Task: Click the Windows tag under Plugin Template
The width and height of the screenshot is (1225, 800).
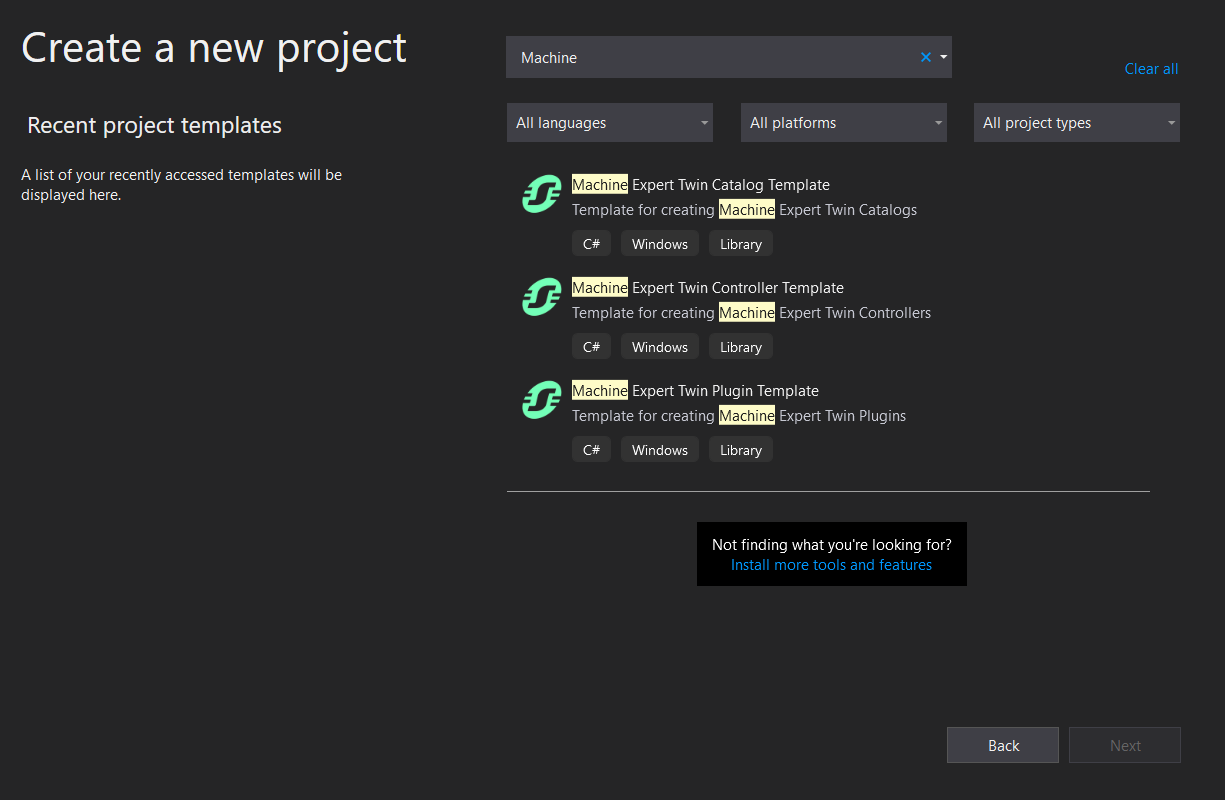Action: tap(660, 450)
